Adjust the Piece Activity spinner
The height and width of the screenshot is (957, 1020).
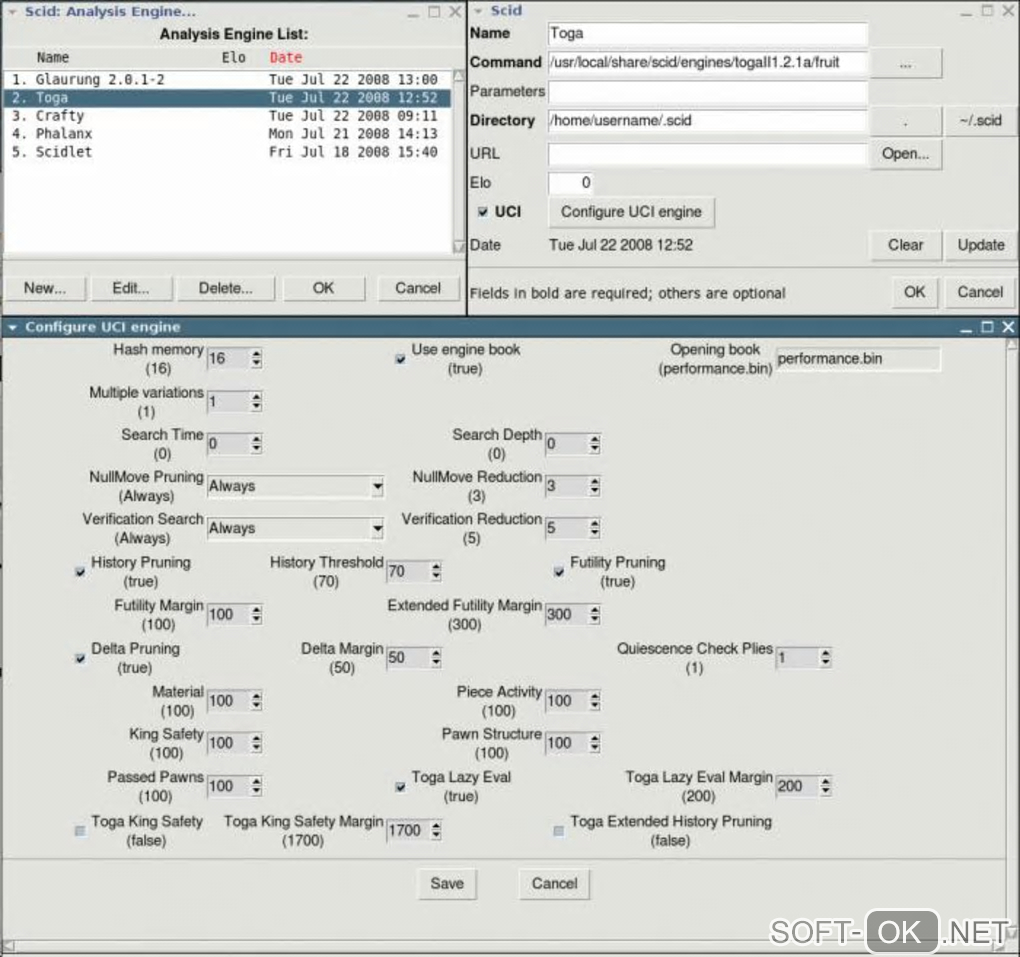click(573, 701)
